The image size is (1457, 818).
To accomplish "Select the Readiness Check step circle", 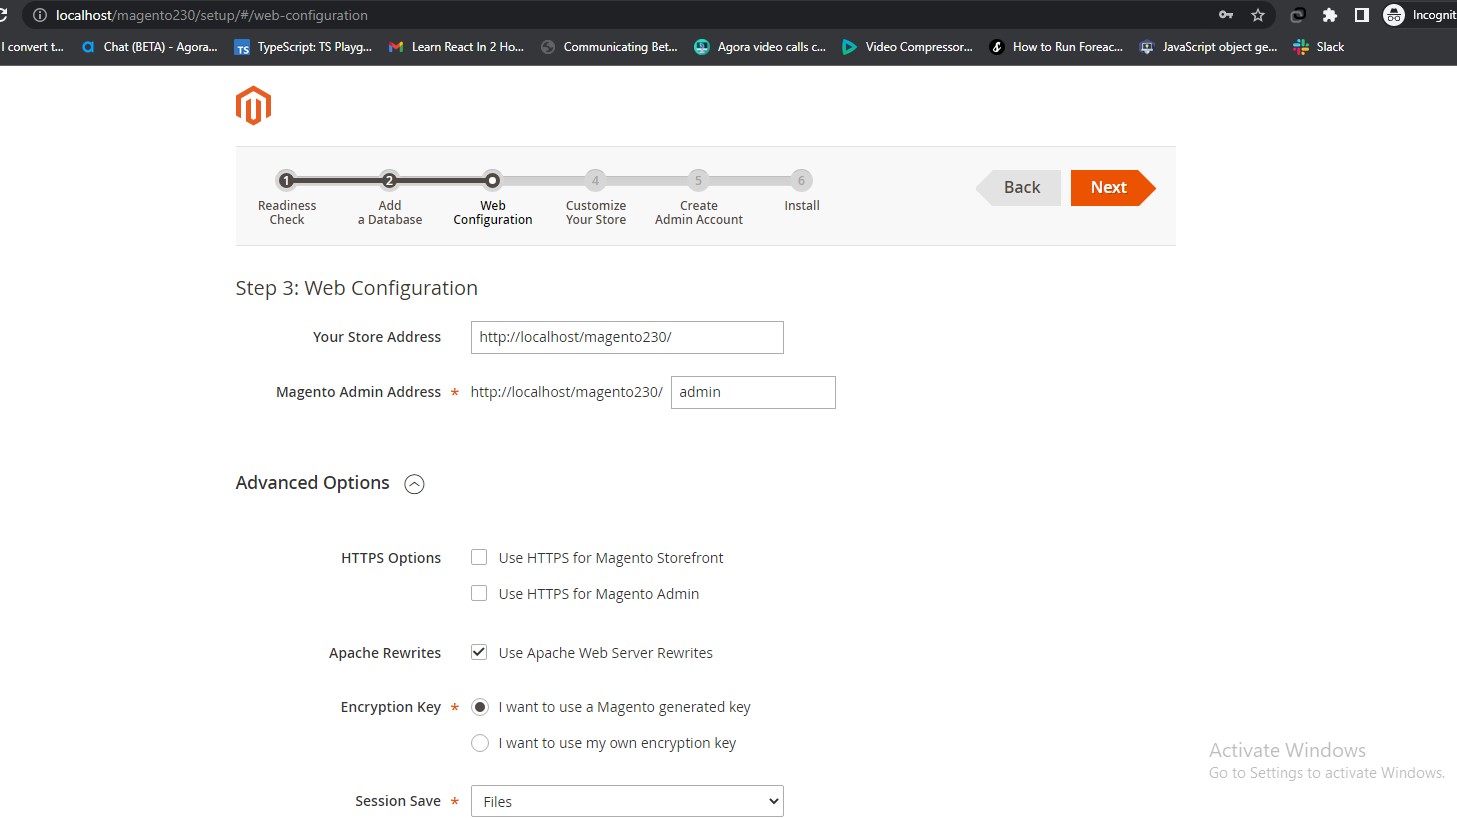I will (287, 181).
